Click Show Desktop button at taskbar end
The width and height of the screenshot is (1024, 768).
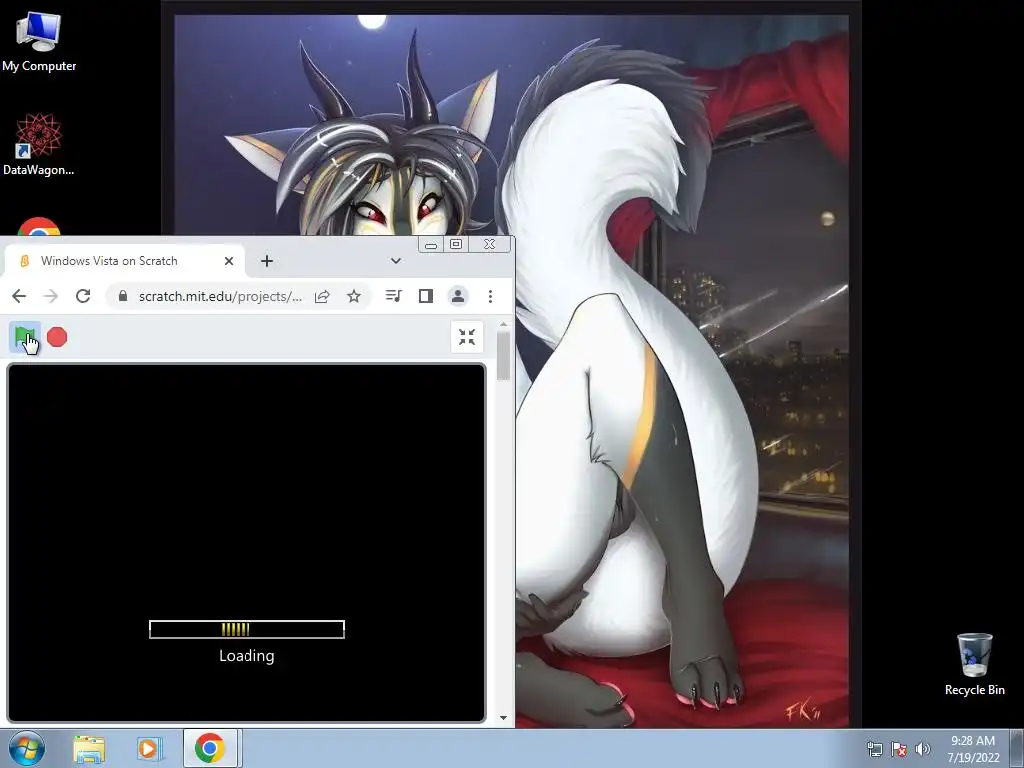pos(1017,749)
